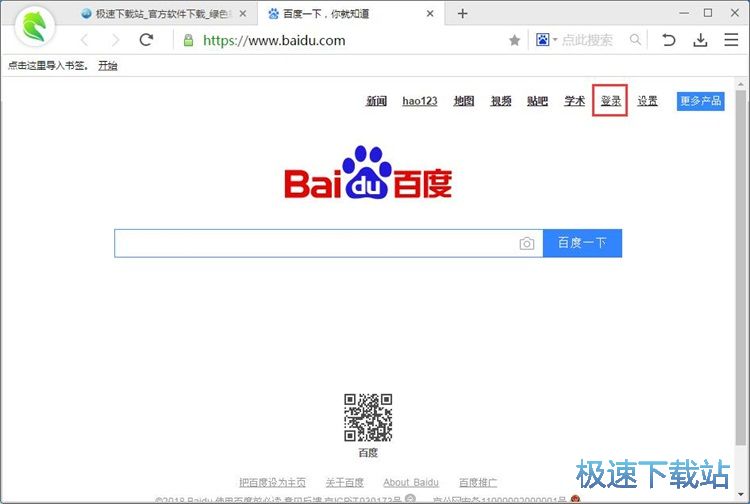Open the downloads icon
The image size is (750, 504).
pos(700,40)
